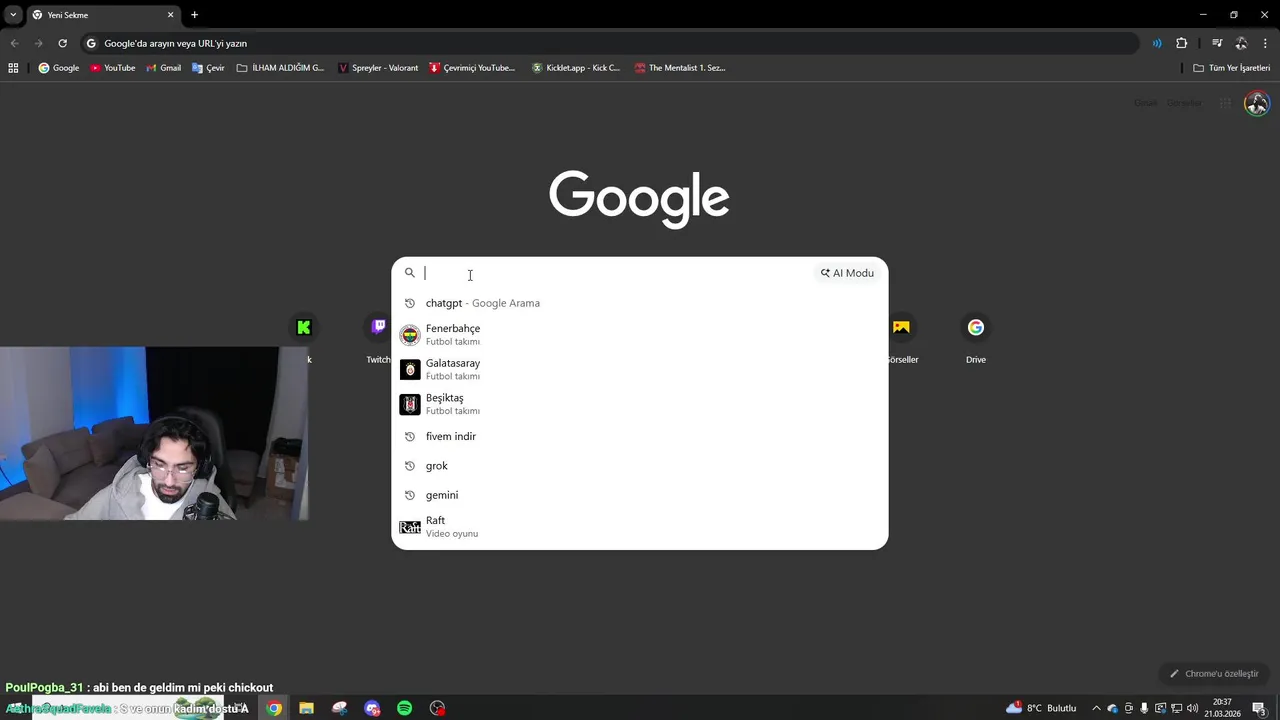The image size is (1280, 720).
Task: Open the Görseller link at top right
Action: tap(1184, 103)
